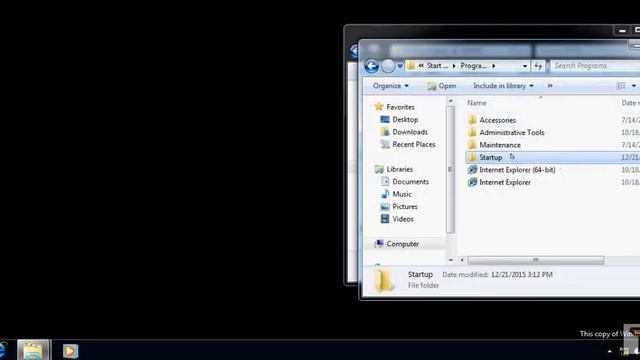Click the Administrative Tools folder icon
The height and width of the screenshot is (360, 640).
click(472, 132)
